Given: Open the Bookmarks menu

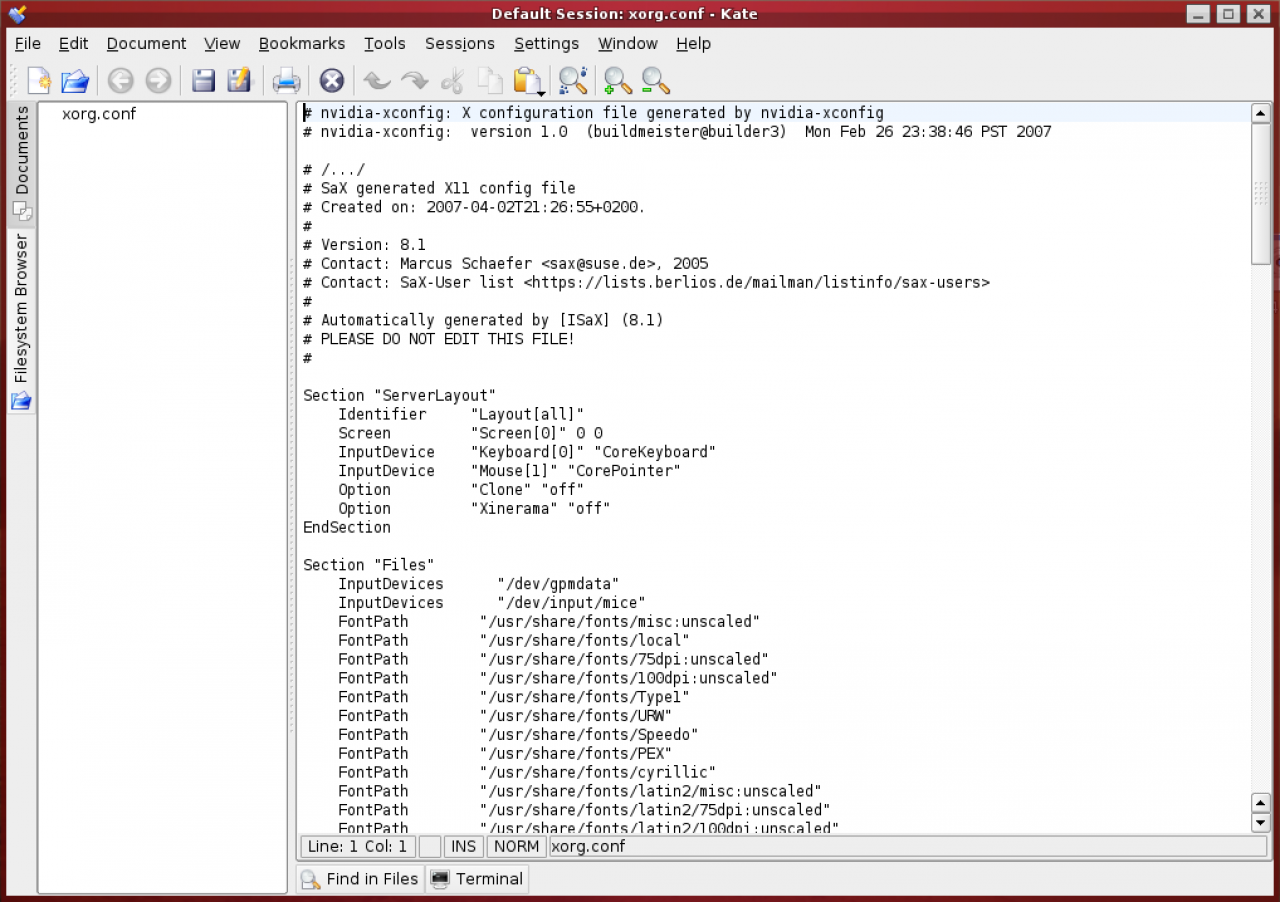Looking at the screenshot, I should point(302,43).
